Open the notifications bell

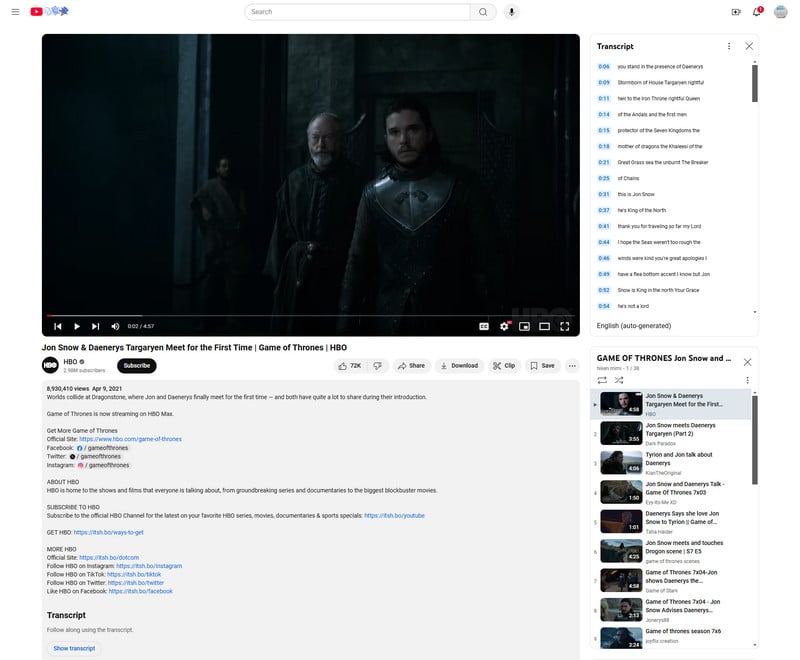757,11
